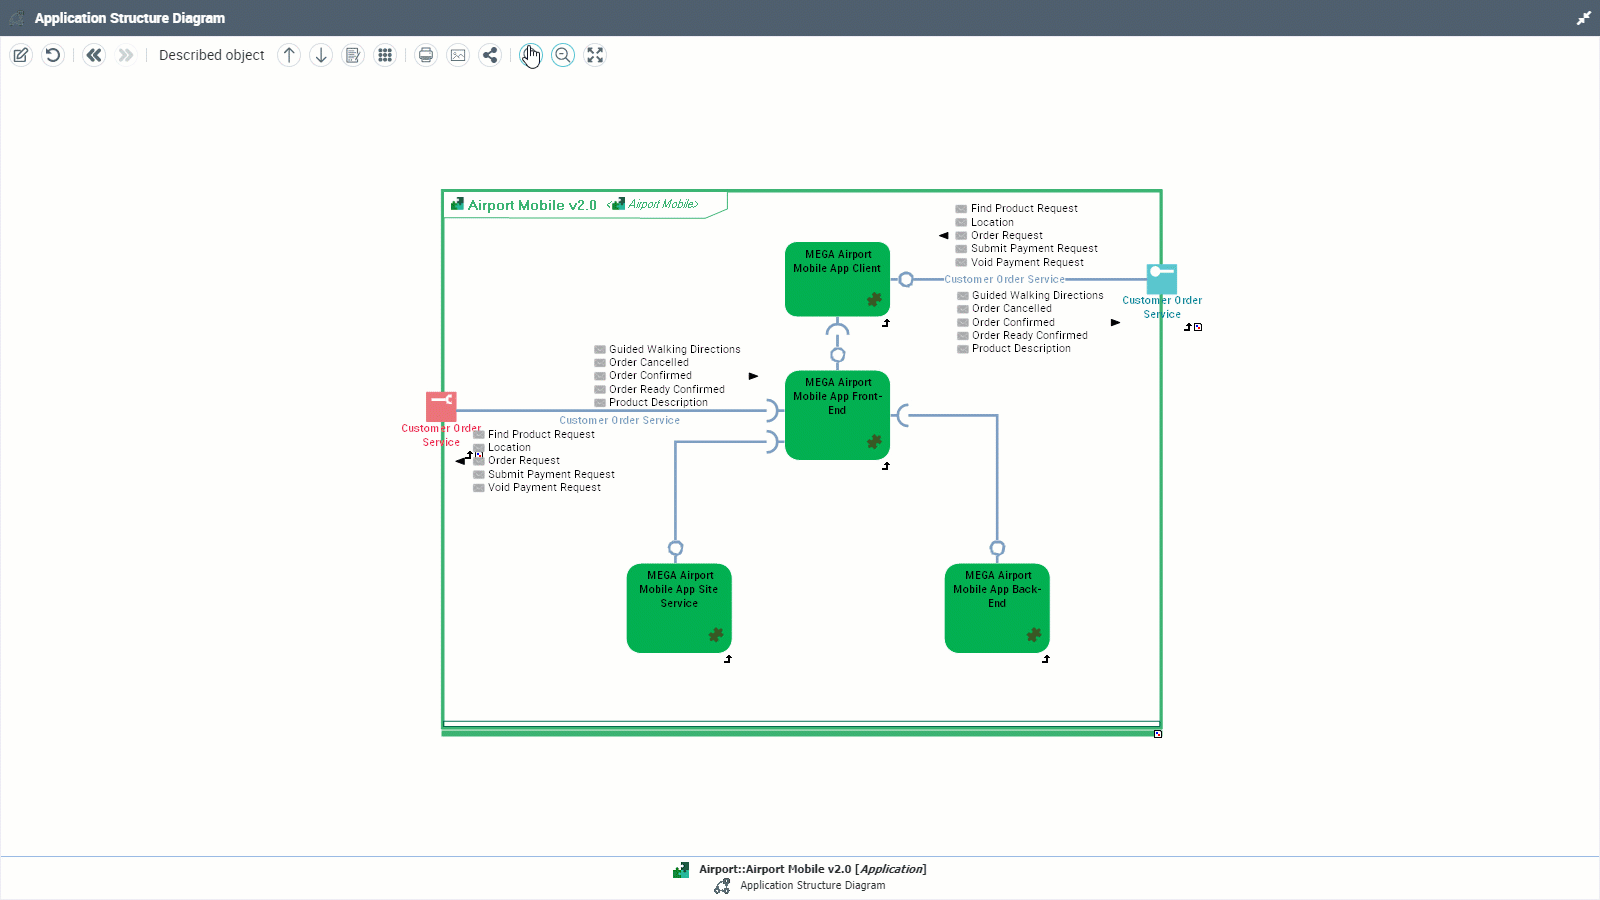
Task: Select the MEGA Airport Mobile App Front-End box
Action: [x=837, y=415]
